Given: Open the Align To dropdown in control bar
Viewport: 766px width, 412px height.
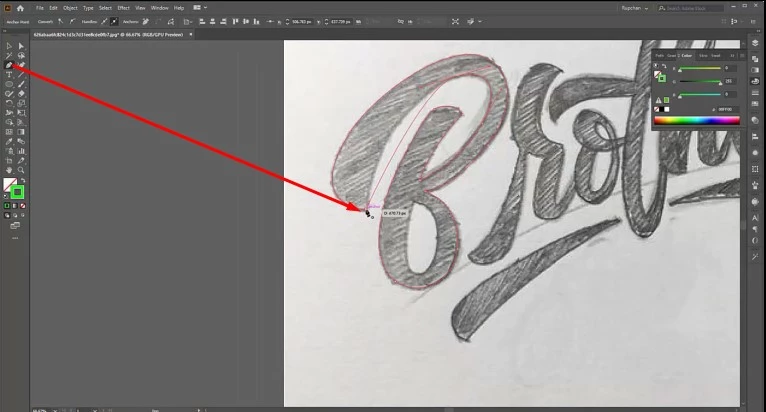Looking at the screenshot, I should coord(189,22).
